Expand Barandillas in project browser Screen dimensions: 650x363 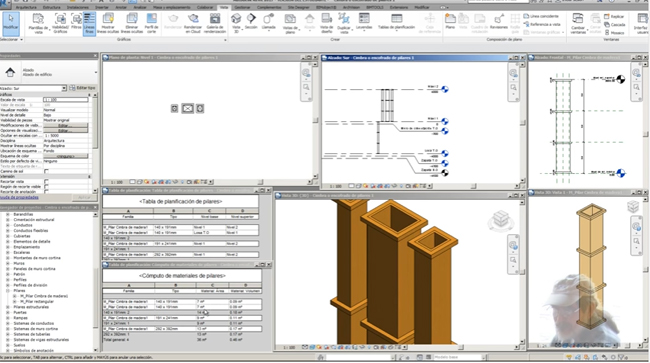(7, 214)
